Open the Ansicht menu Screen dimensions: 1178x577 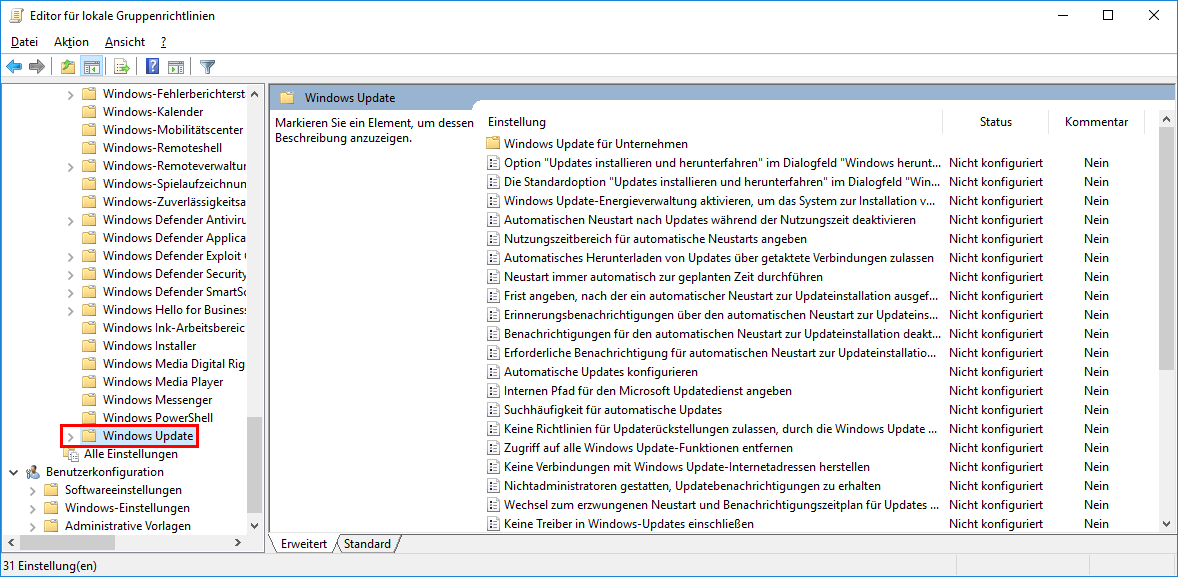(124, 42)
